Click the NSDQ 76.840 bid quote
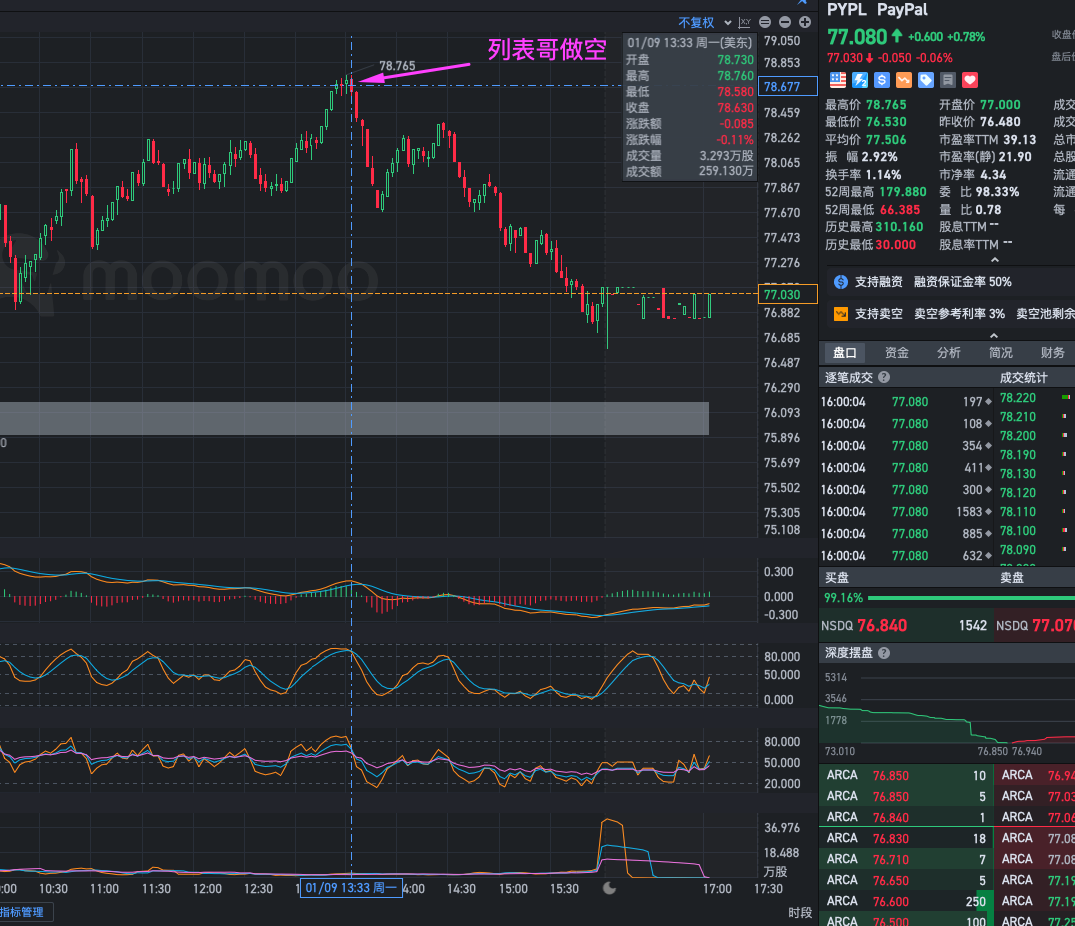The width and height of the screenshot is (1075, 926). tap(906, 626)
